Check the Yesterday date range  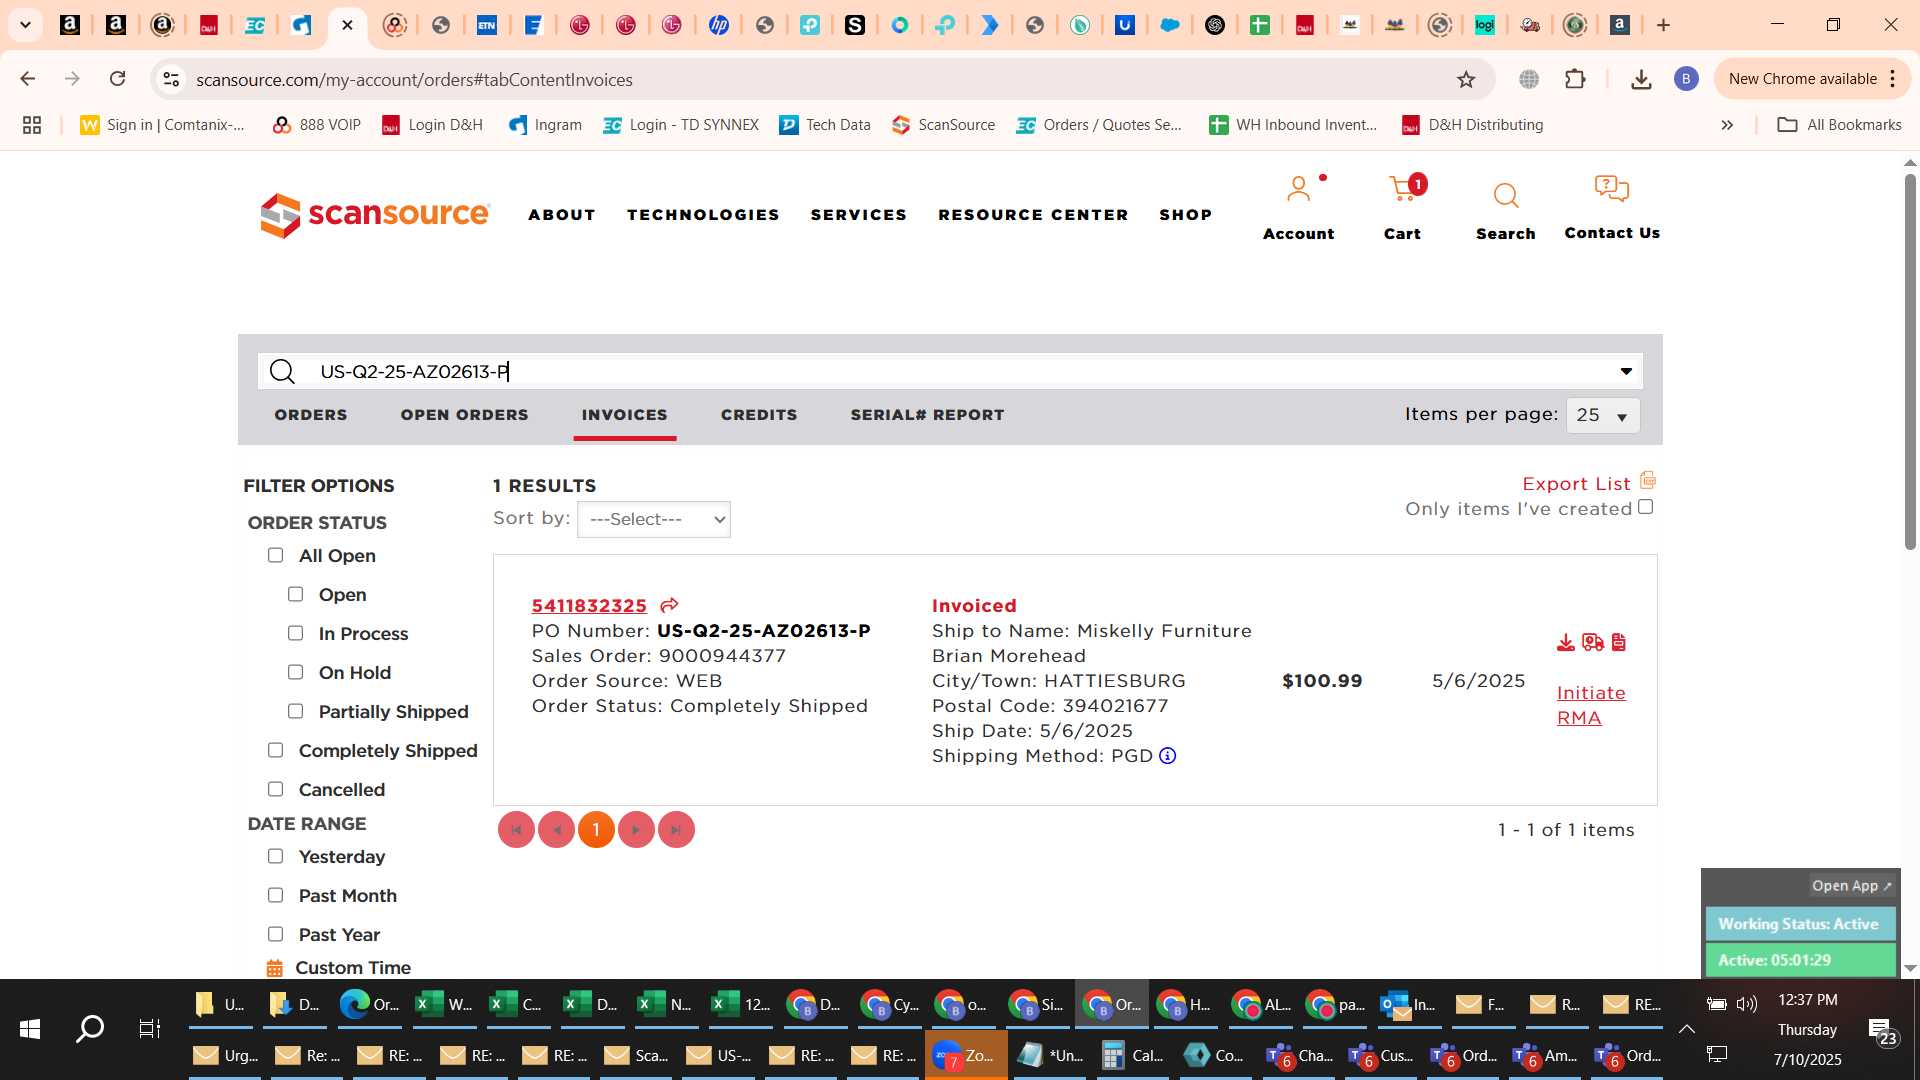pyautogui.click(x=275, y=856)
